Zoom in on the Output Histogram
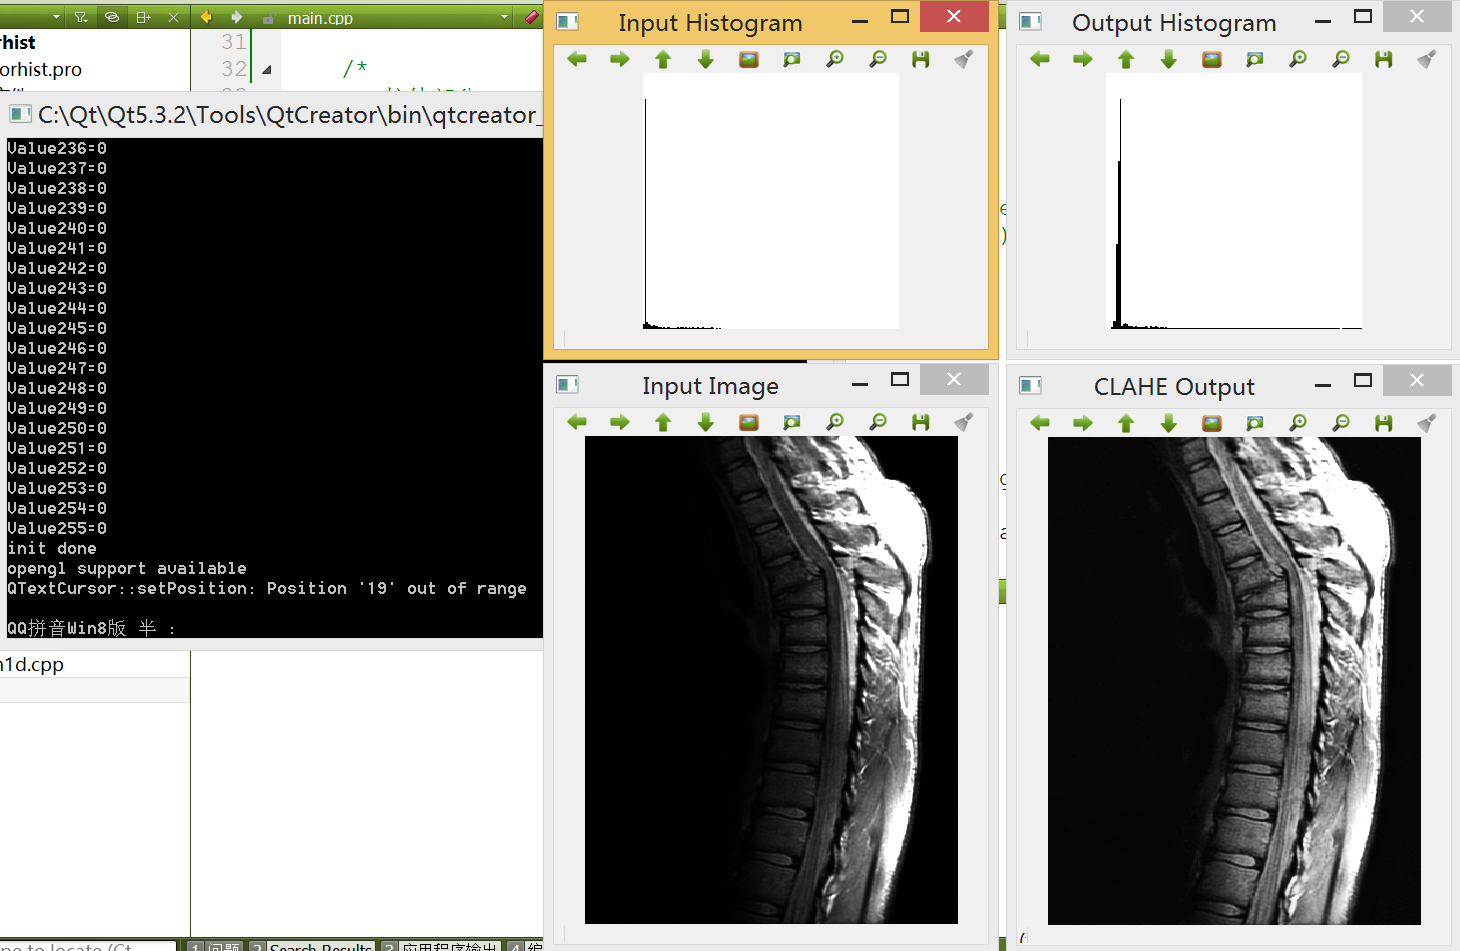Image resolution: width=1460 pixels, height=951 pixels. point(1298,59)
